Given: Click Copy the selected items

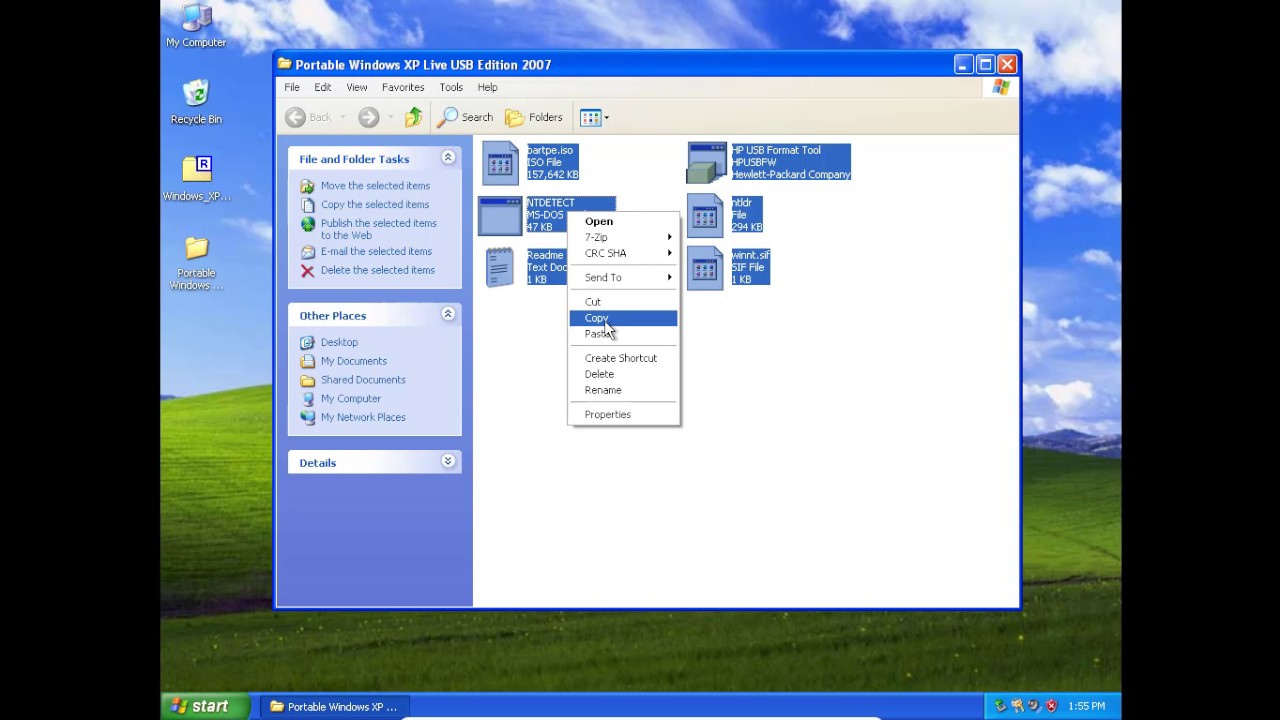Looking at the screenshot, I should [x=375, y=204].
